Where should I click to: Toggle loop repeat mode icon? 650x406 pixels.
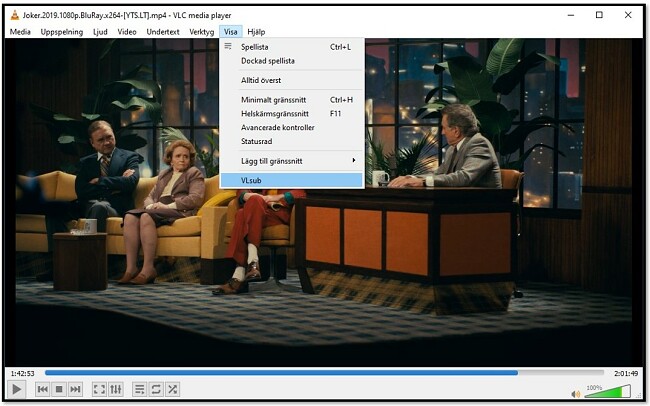[x=156, y=389]
